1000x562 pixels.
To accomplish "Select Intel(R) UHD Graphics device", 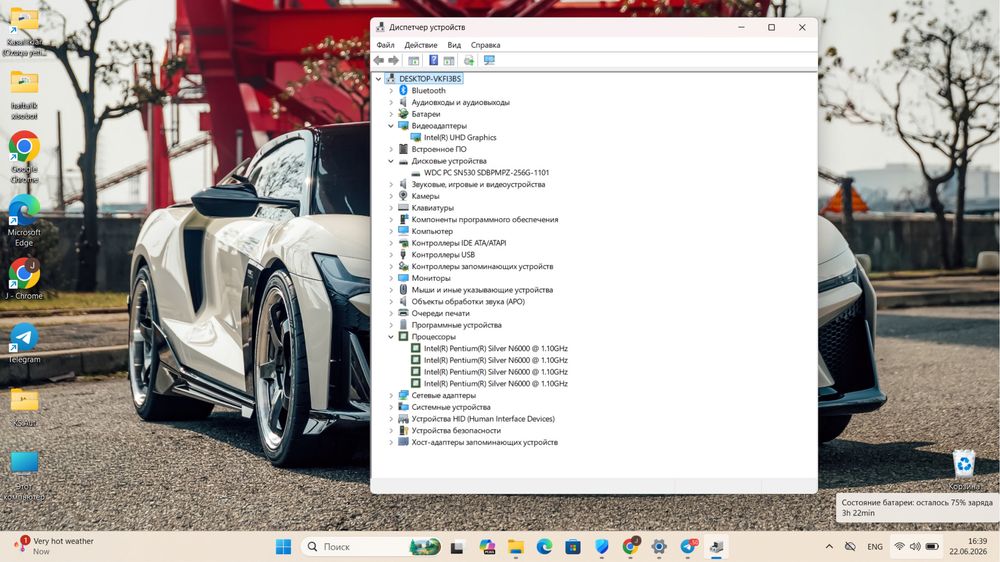I will pyautogui.click(x=460, y=137).
